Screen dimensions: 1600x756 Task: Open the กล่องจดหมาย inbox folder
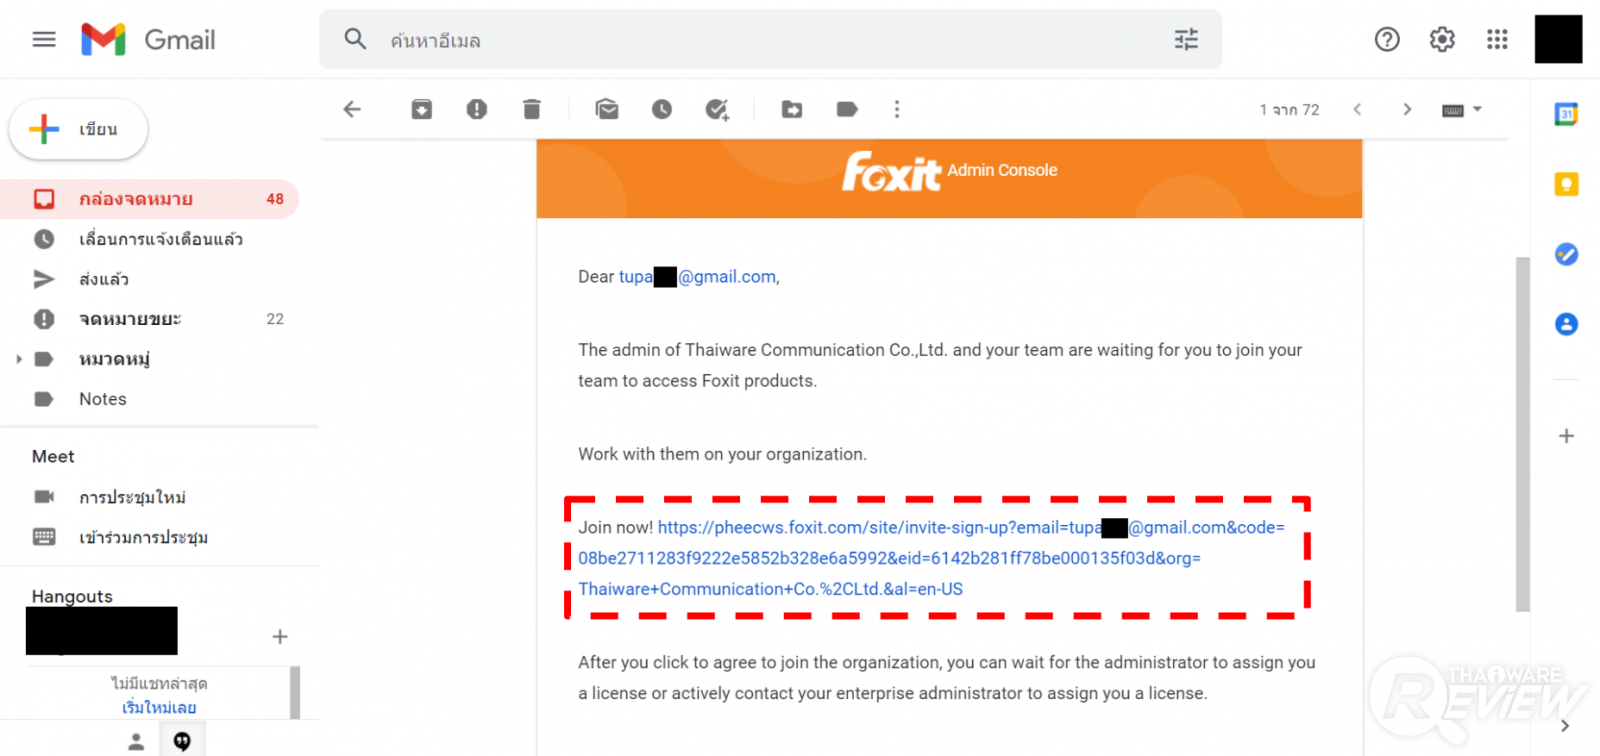point(136,199)
